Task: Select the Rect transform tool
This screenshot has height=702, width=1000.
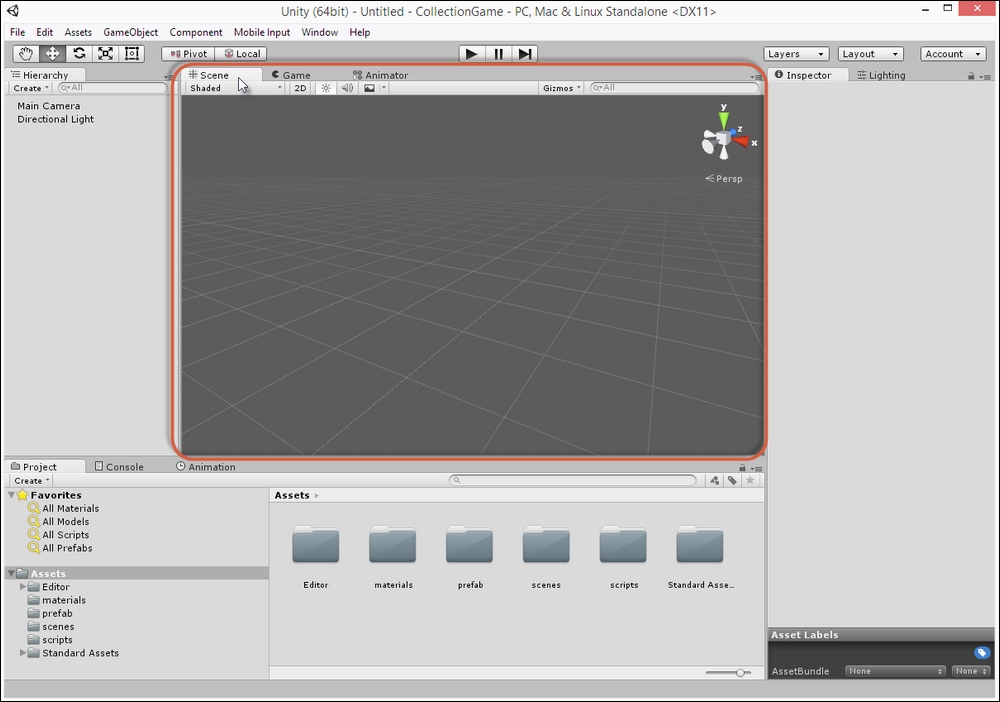Action: 131,54
